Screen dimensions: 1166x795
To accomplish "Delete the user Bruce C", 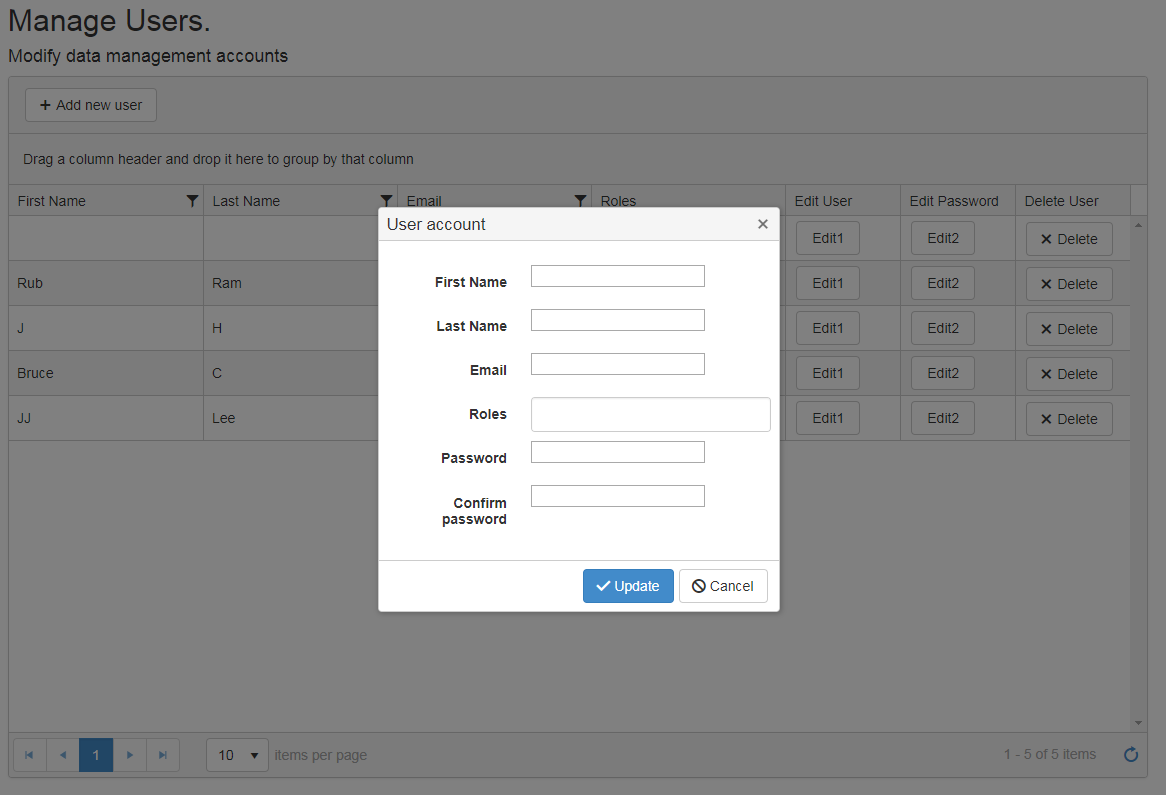I will click(x=1069, y=374).
